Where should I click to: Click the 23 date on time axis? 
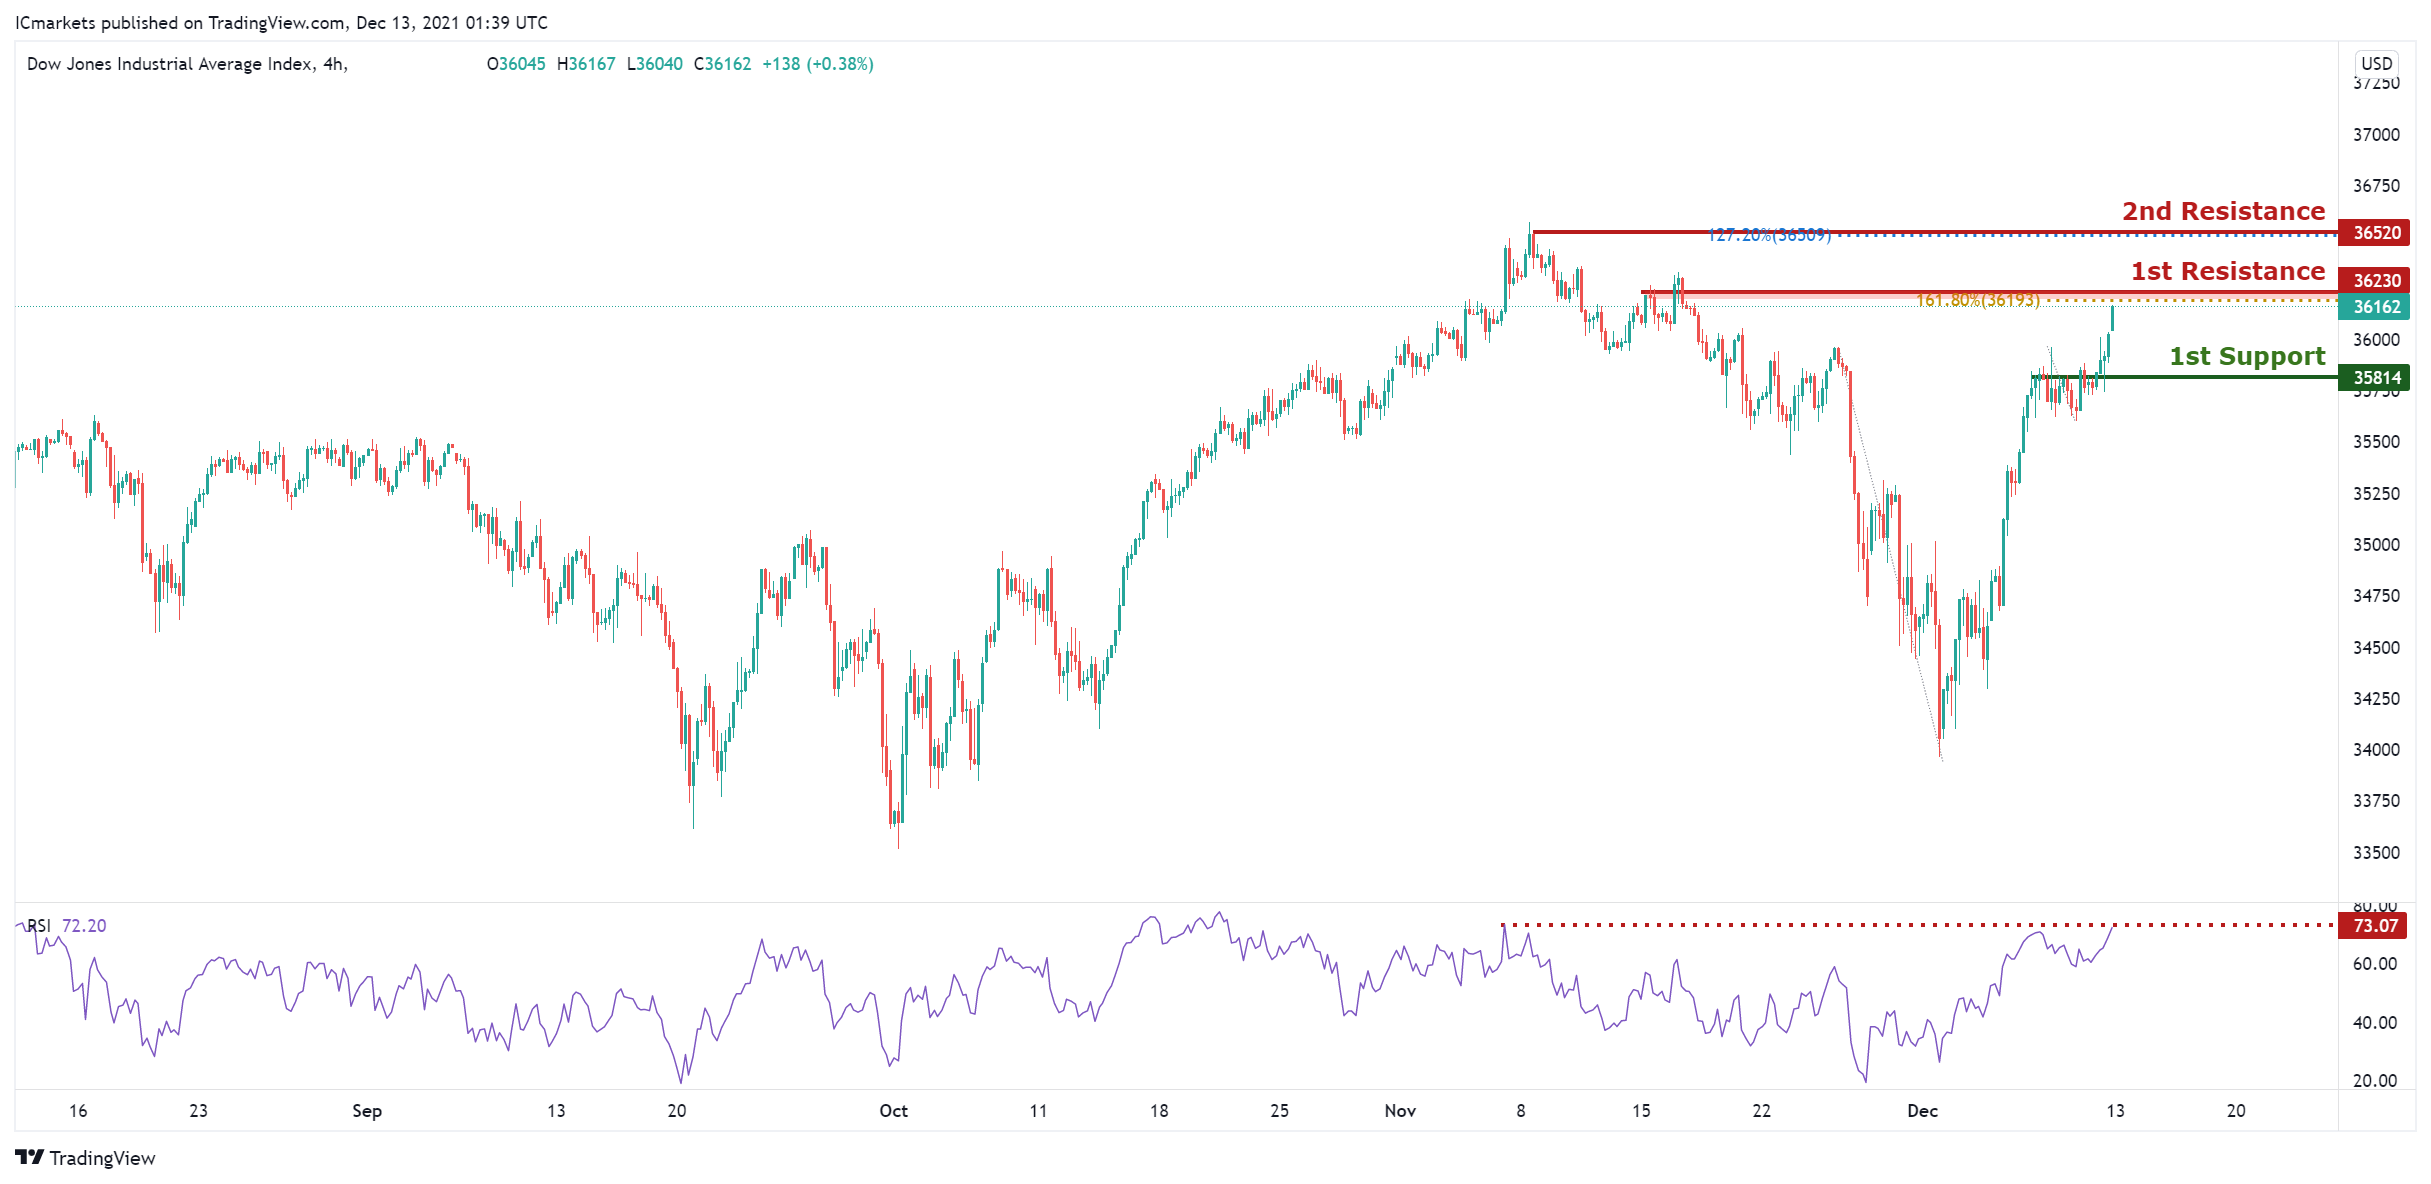pyautogui.click(x=199, y=1111)
